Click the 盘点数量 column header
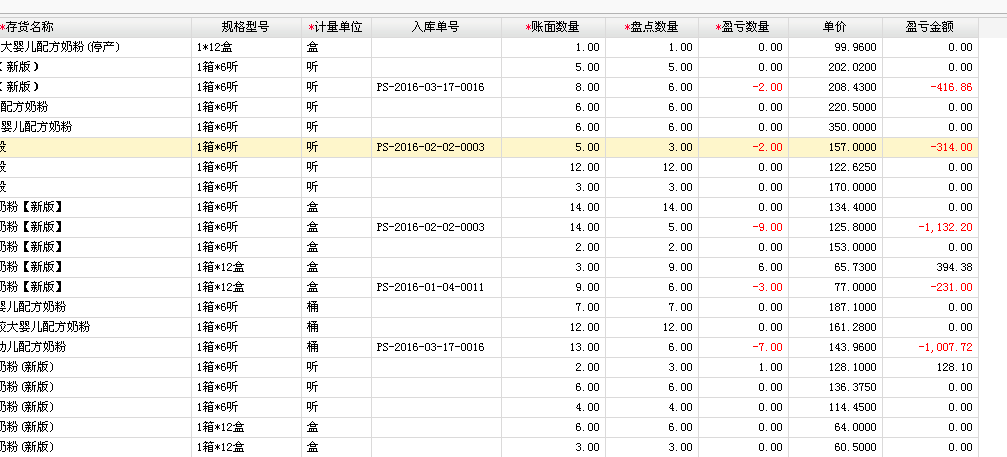 tap(652, 27)
